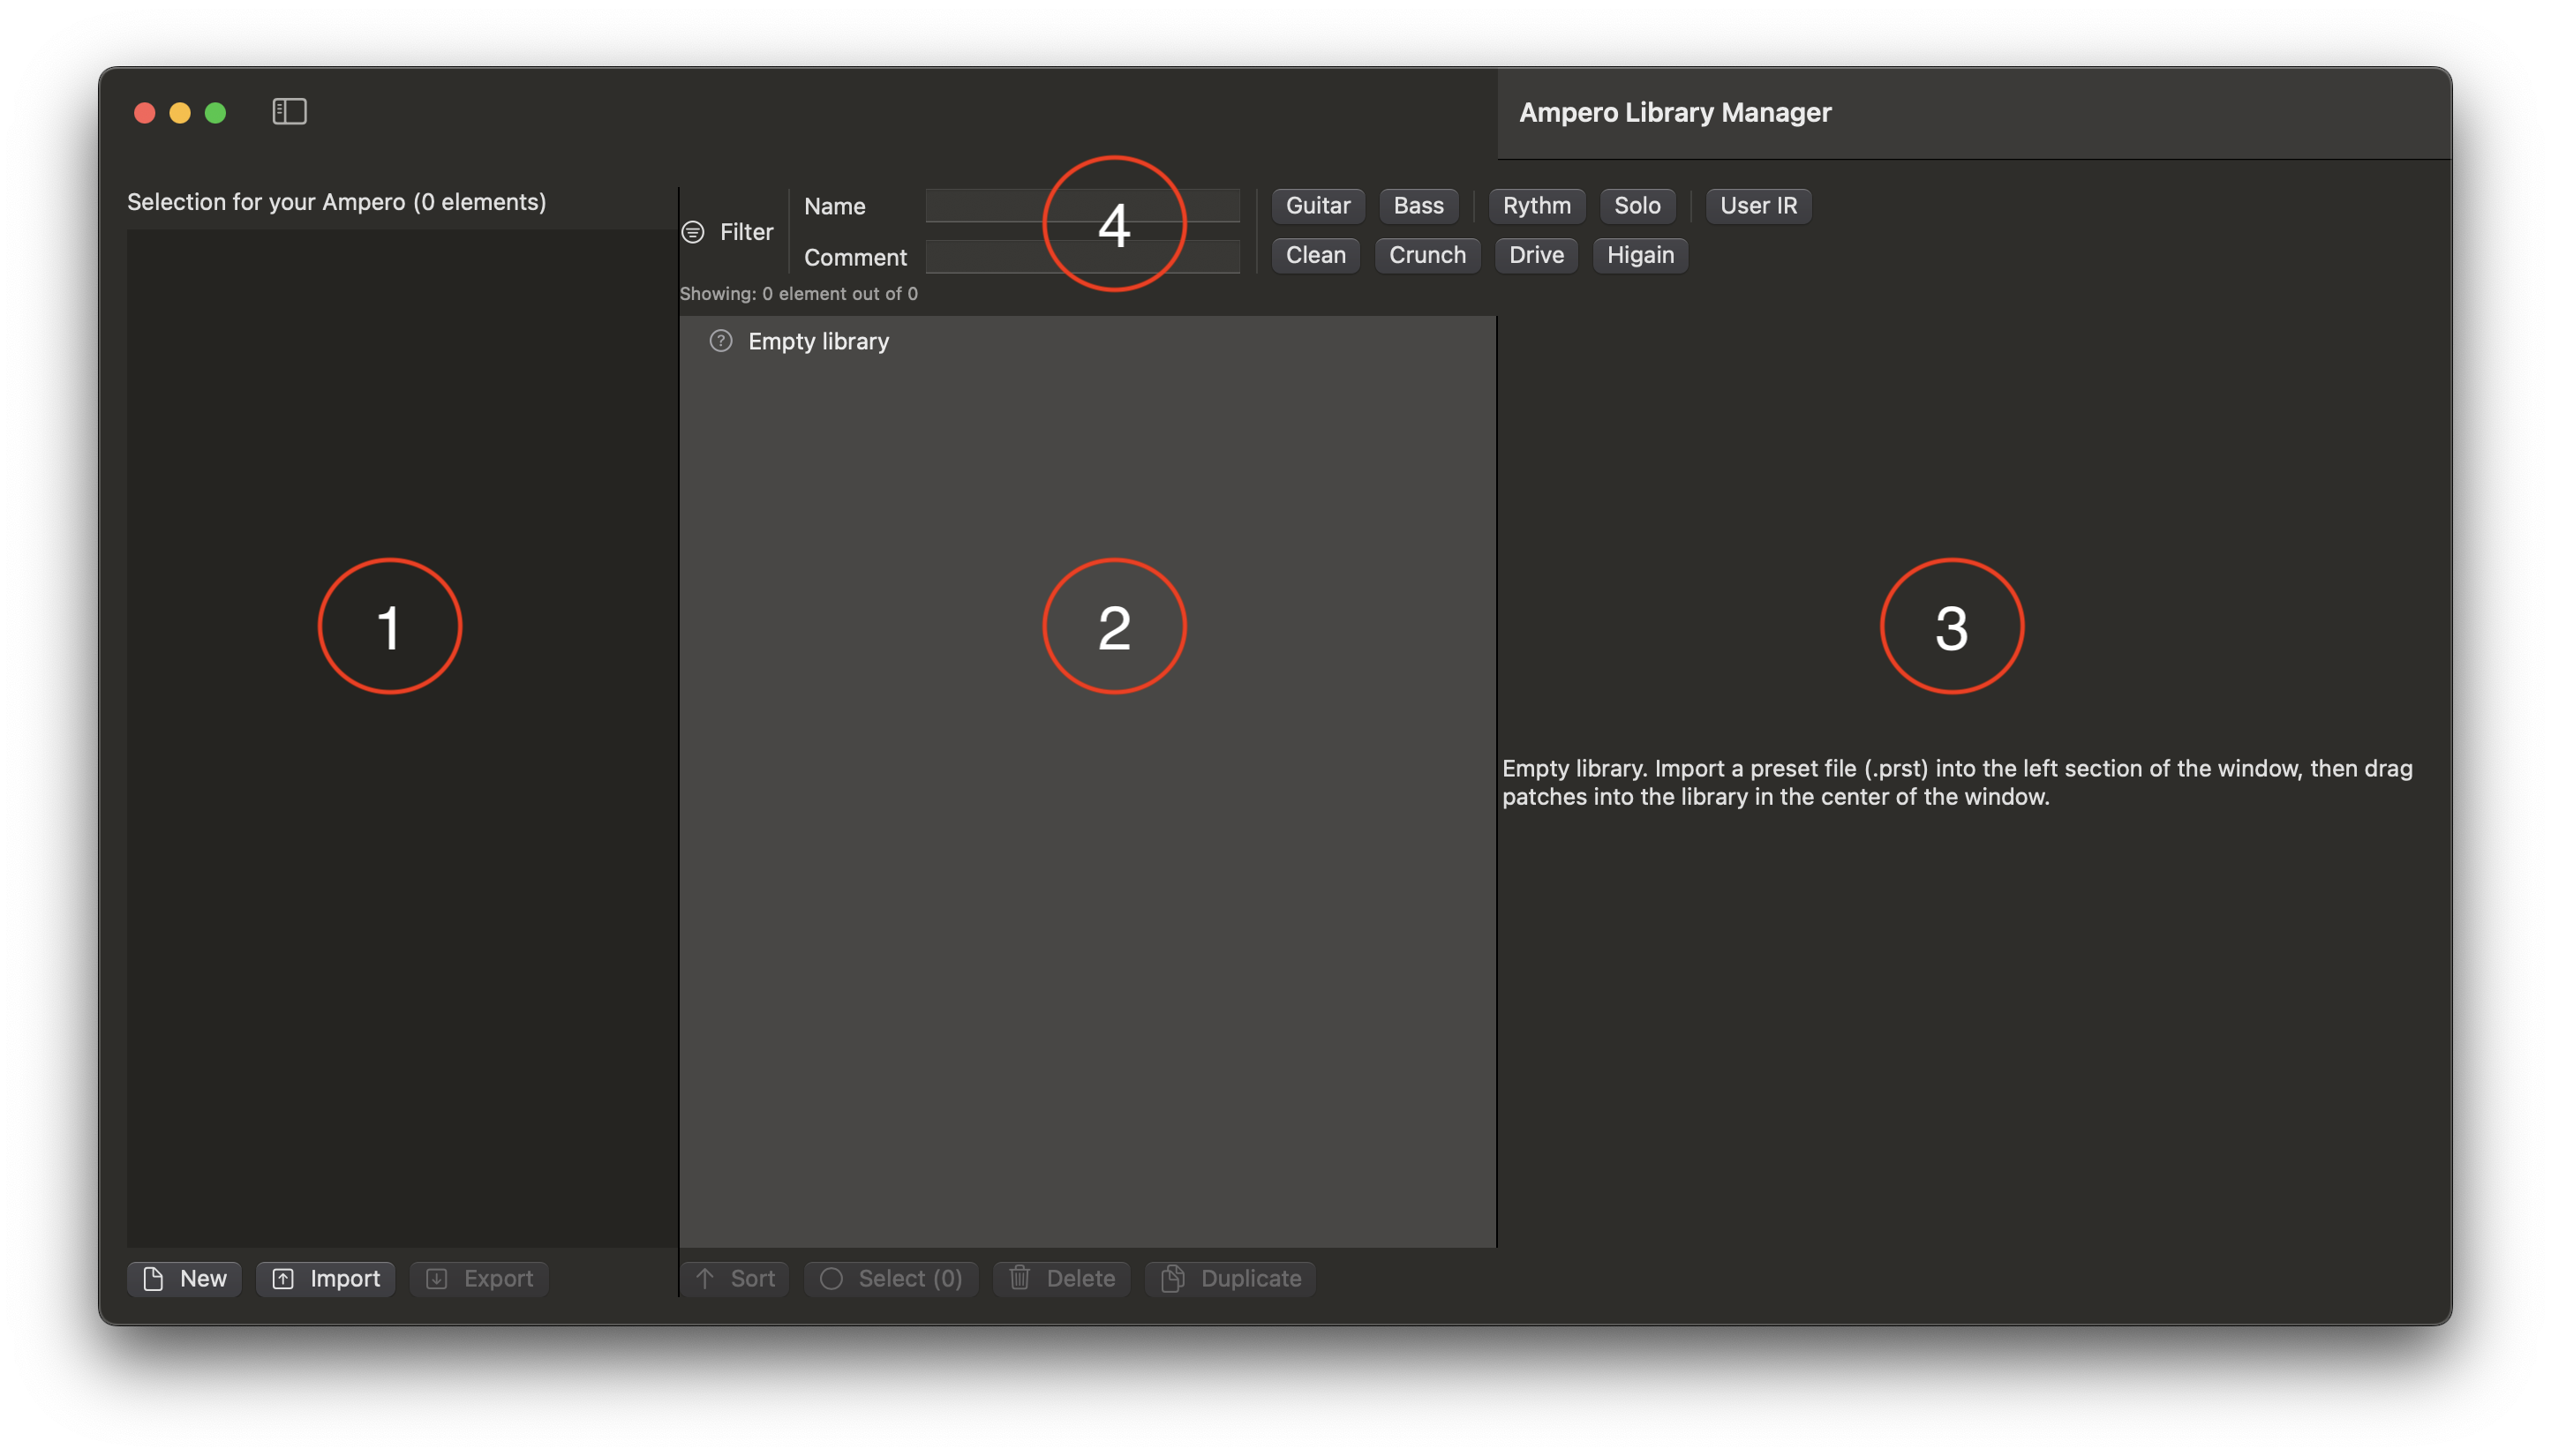Viewport: 2551px width, 1456px height.
Task: Open patch selection with Select button
Action: click(x=891, y=1278)
